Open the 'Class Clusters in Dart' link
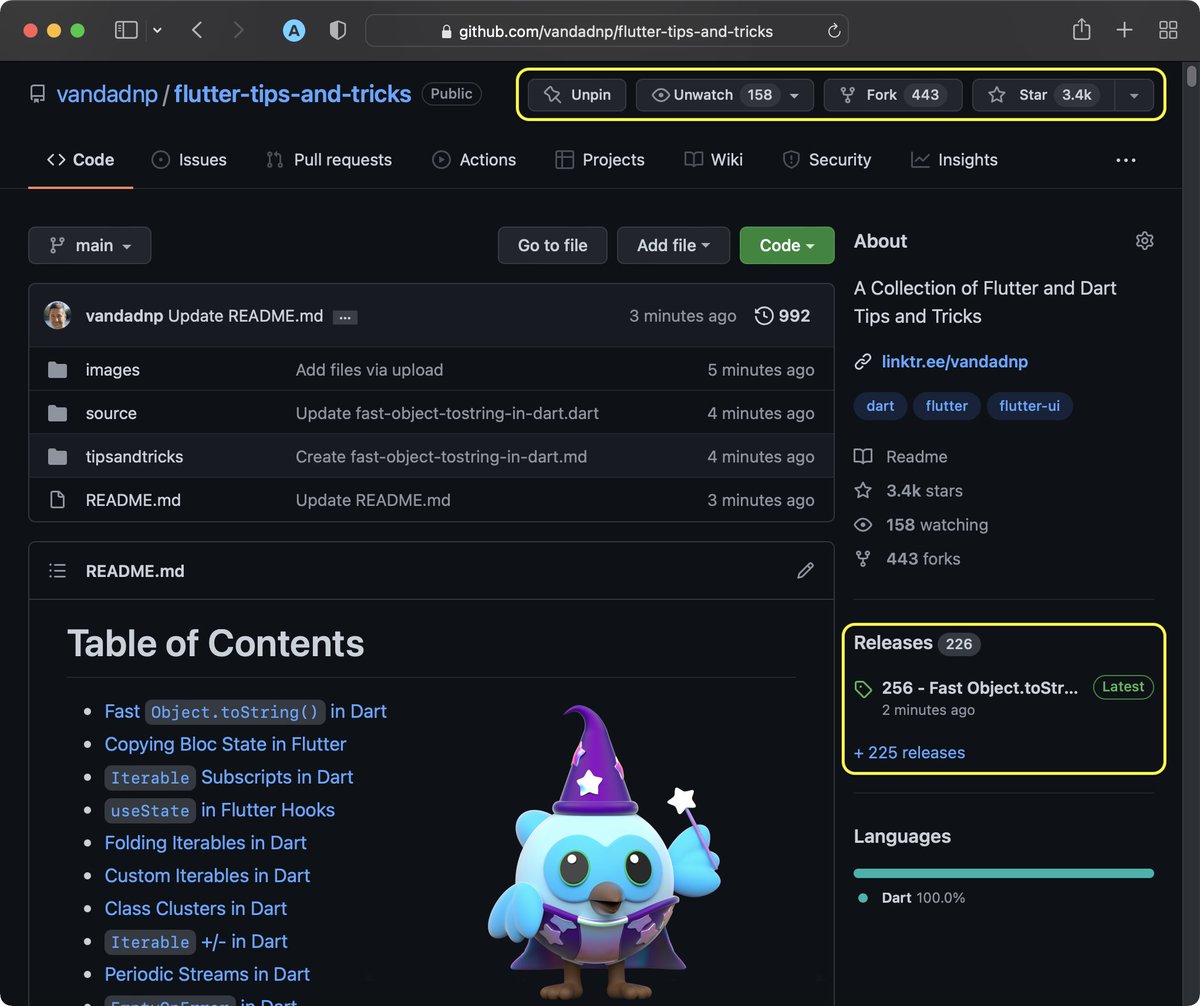 [195, 909]
